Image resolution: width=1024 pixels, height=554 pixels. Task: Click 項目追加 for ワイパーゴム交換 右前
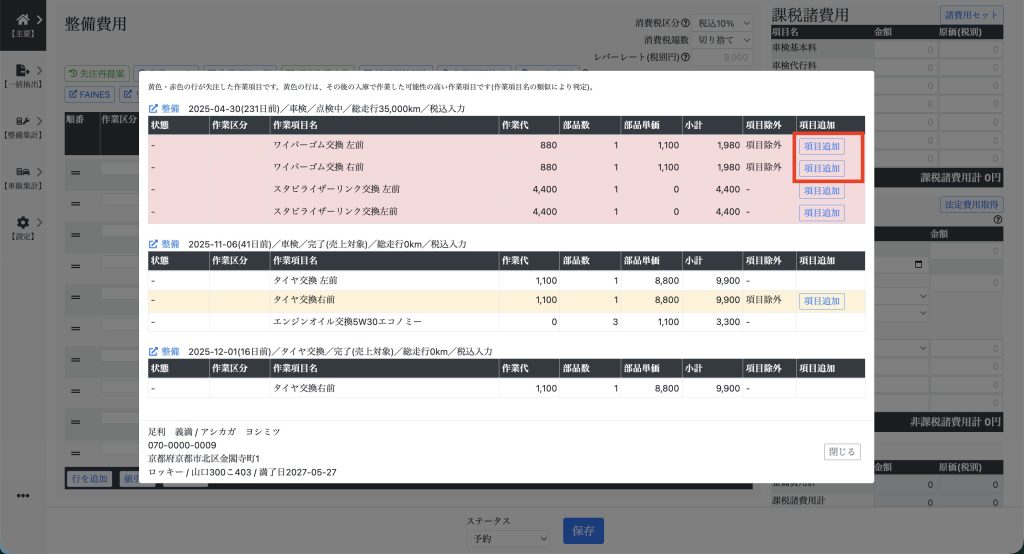821,168
